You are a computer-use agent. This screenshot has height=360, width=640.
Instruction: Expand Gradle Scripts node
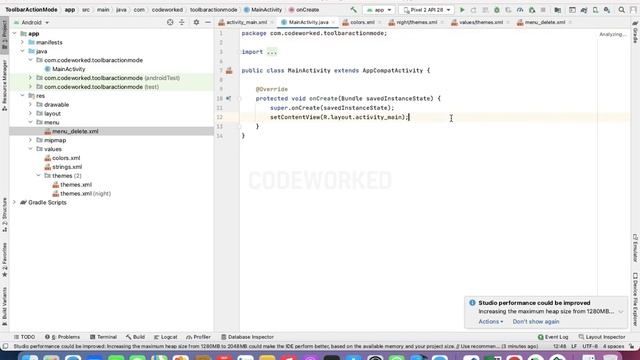(x=15, y=202)
